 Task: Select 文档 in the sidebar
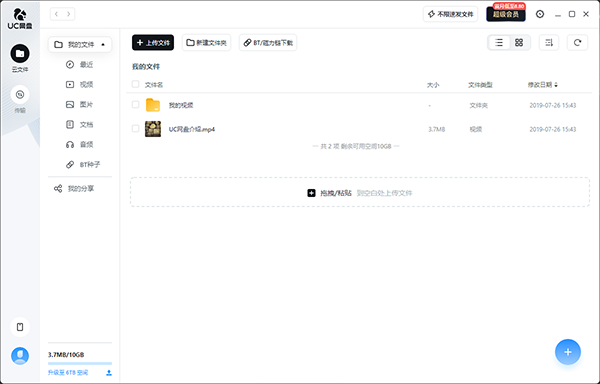[86, 125]
